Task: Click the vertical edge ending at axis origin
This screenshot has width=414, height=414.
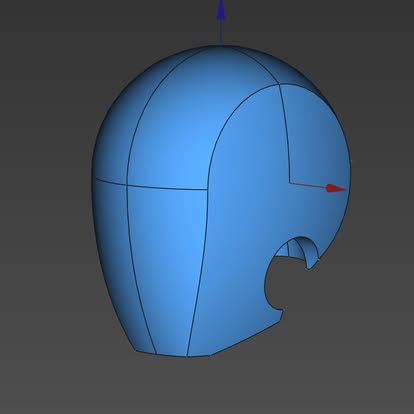Action: click(285, 133)
